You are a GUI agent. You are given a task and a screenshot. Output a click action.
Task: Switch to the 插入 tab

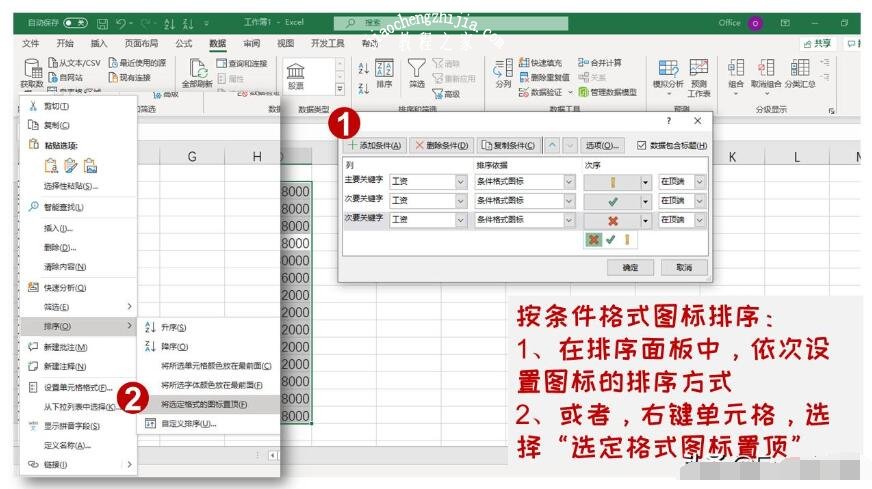pos(99,43)
